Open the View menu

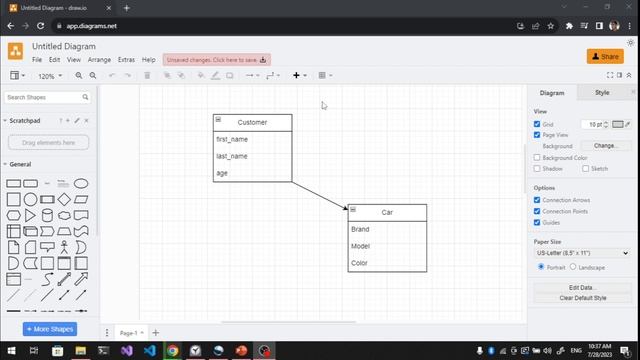(74, 60)
